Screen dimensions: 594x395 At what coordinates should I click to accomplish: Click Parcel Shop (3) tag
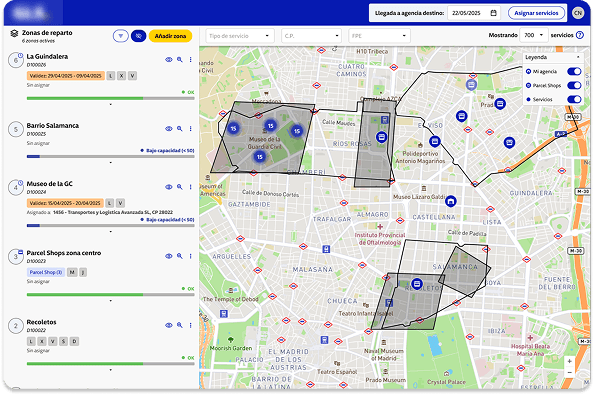click(x=46, y=272)
